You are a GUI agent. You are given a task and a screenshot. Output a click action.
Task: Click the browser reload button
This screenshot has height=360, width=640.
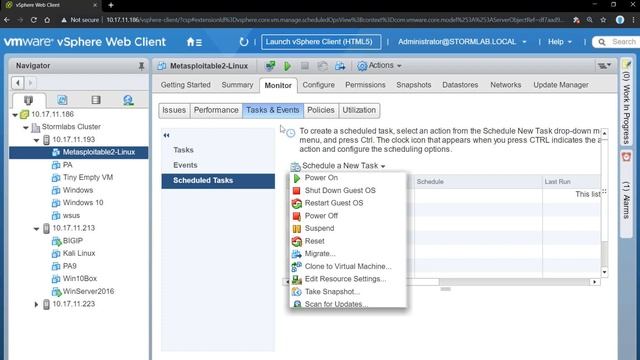pyautogui.click(x=33, y=20)
